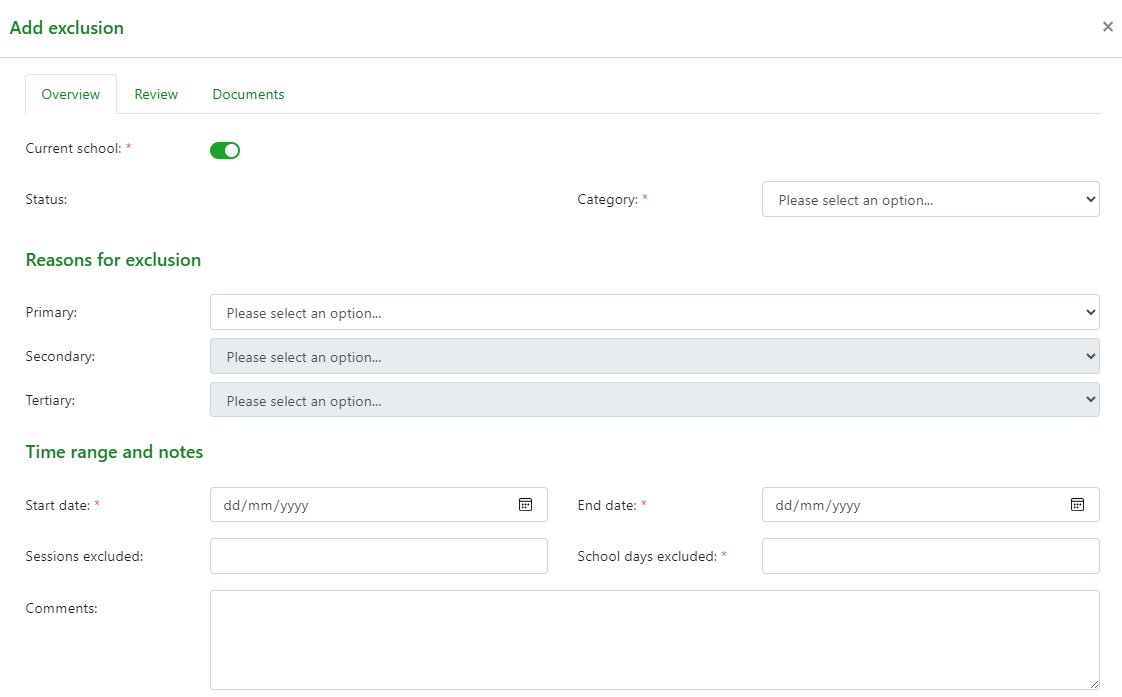This screenshot has width=1122, height=697.
Task: Switch to the Review tab
Action: [x=156, y=94]
